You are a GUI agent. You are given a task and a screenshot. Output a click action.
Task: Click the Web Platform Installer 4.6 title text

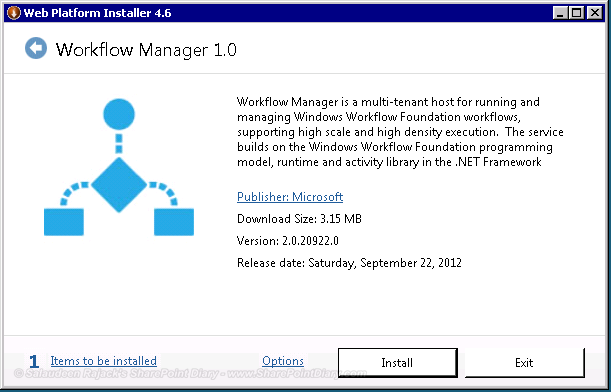pos(97,13)
